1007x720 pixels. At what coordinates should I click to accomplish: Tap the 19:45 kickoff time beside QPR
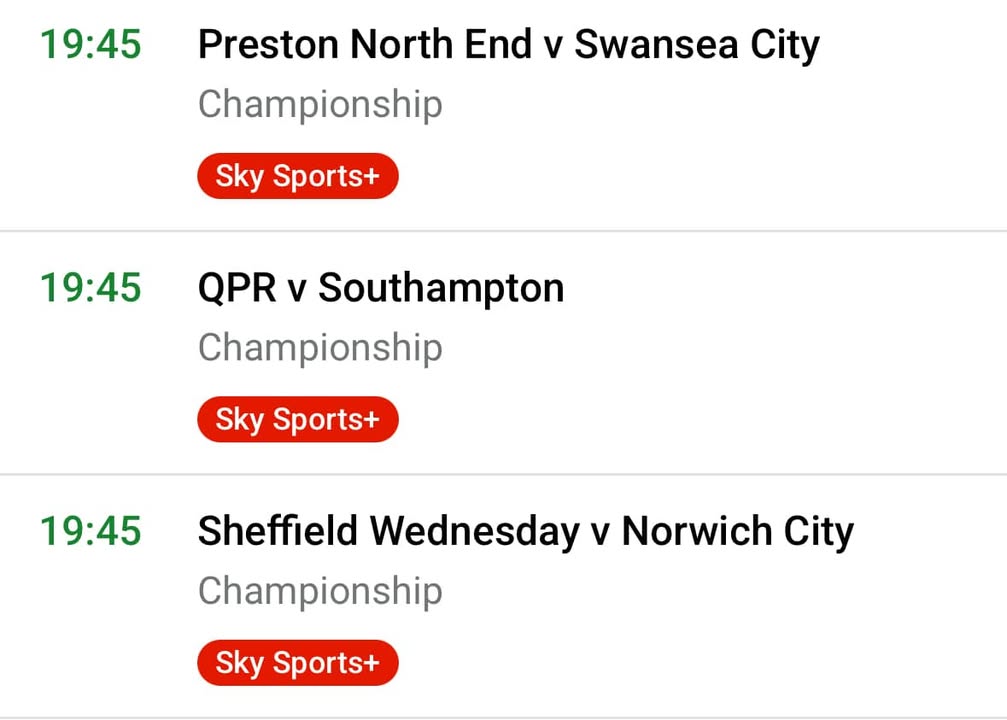pyautogui.click(x=91, y=289)
